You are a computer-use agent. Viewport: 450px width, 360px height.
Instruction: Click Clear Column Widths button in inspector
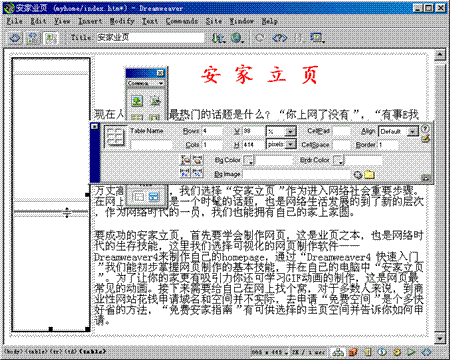[x=198, y=160]
